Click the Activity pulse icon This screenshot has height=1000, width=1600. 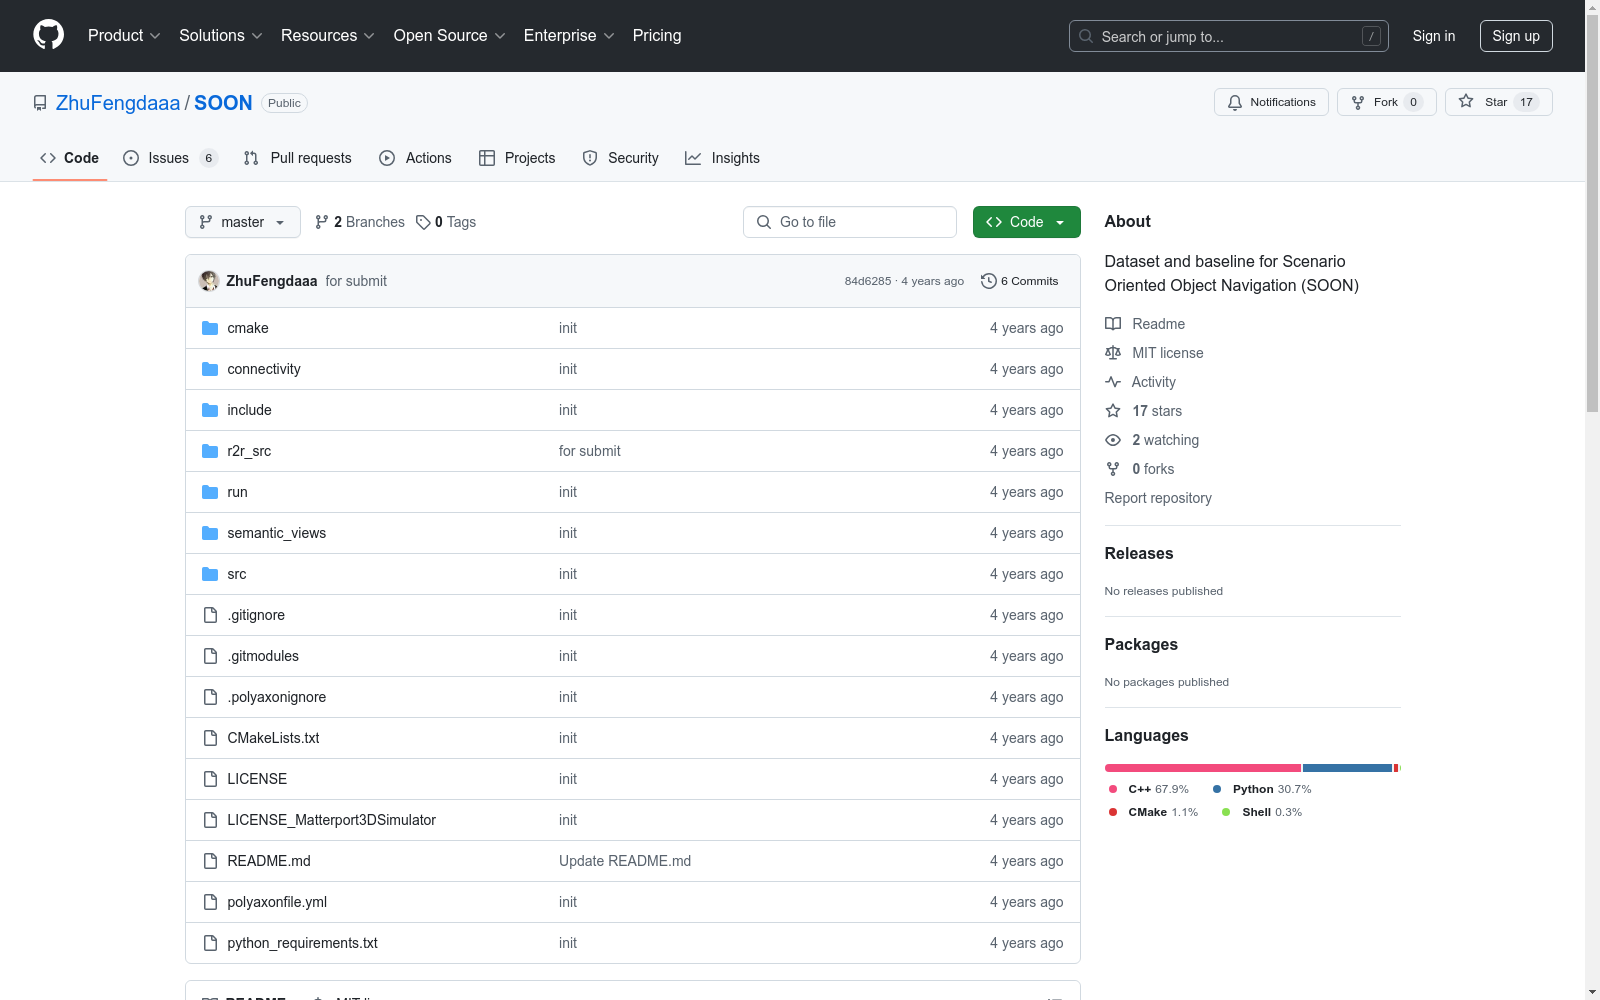click(1113, 382)
